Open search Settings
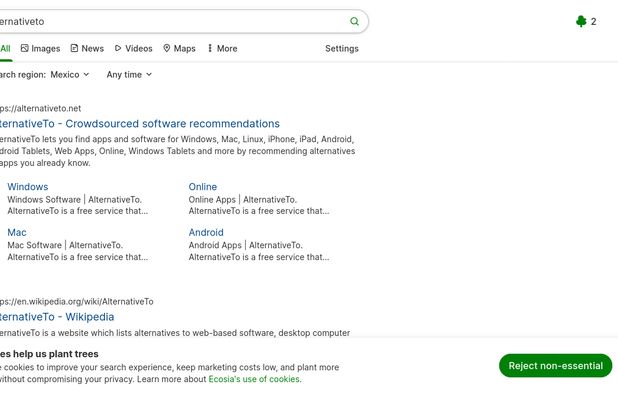This screenshot has height=394, width=618. [342, 48]
